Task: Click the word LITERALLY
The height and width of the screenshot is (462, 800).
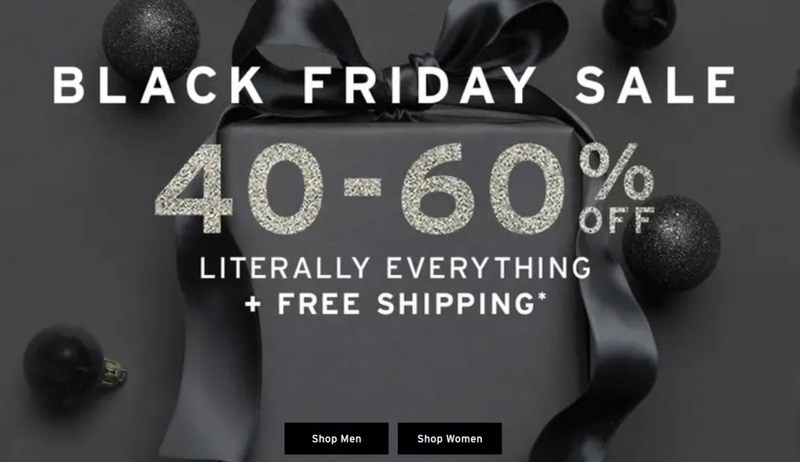Action: (285, 268)
